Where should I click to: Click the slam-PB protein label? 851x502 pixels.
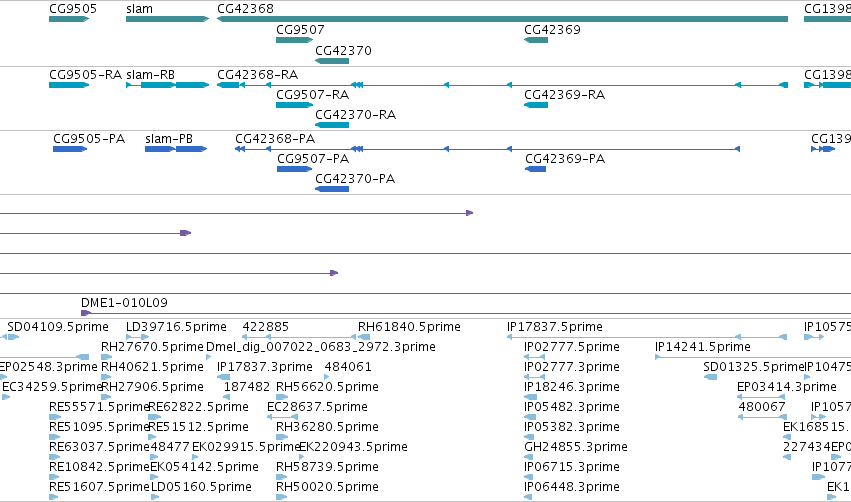coord(169,139)
